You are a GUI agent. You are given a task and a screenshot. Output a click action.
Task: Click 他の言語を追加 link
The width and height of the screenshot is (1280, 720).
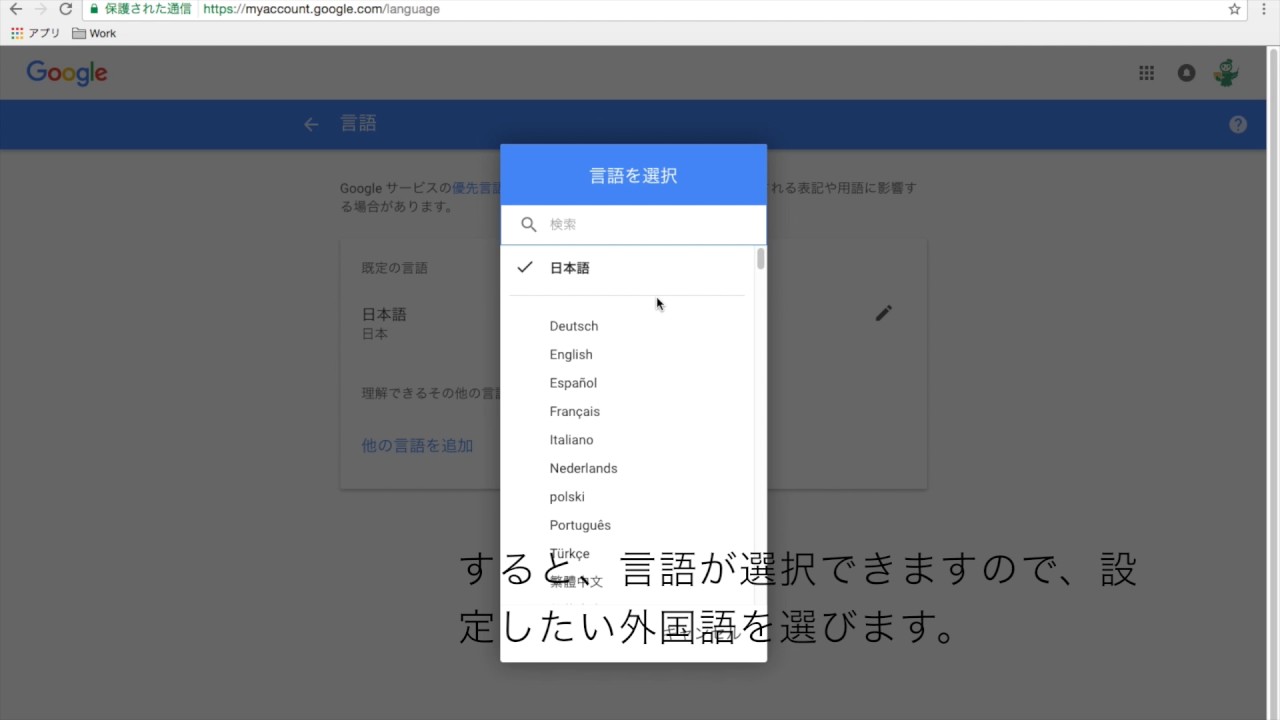(x=417, y=446)
